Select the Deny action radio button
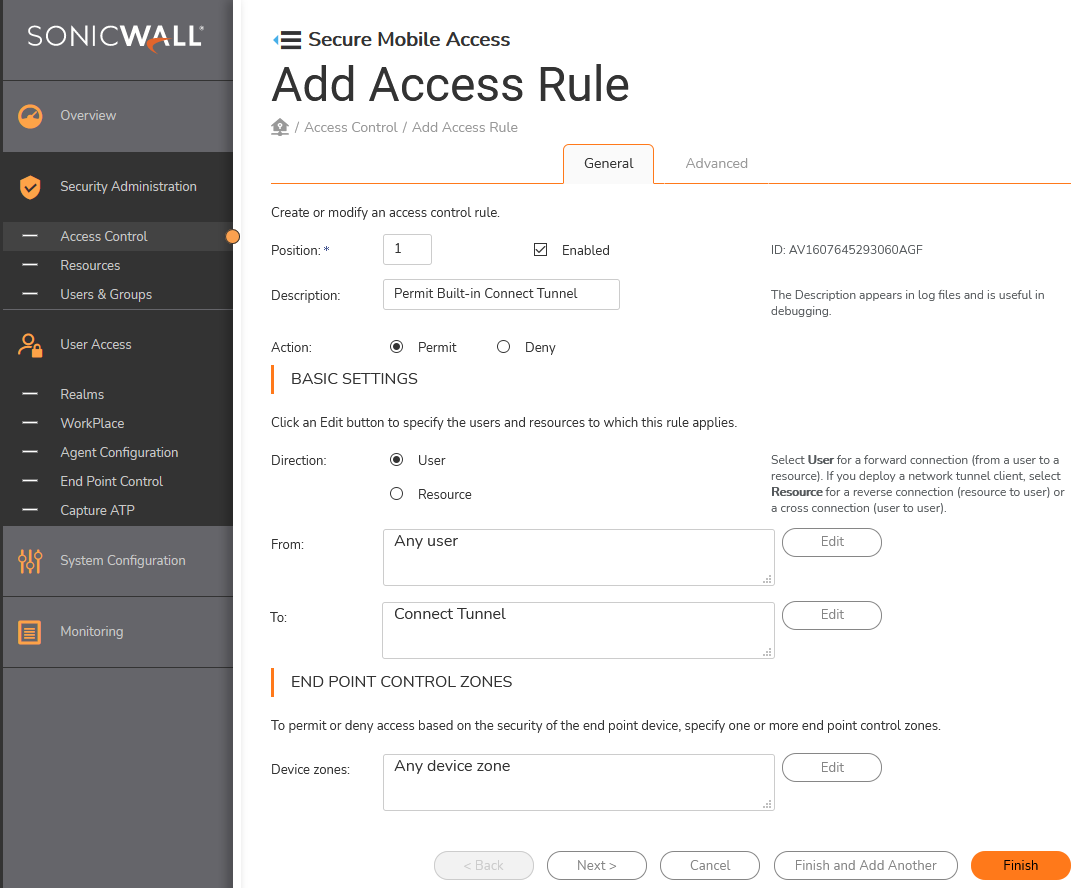The image size is (1089, 888). coord(504,346)
